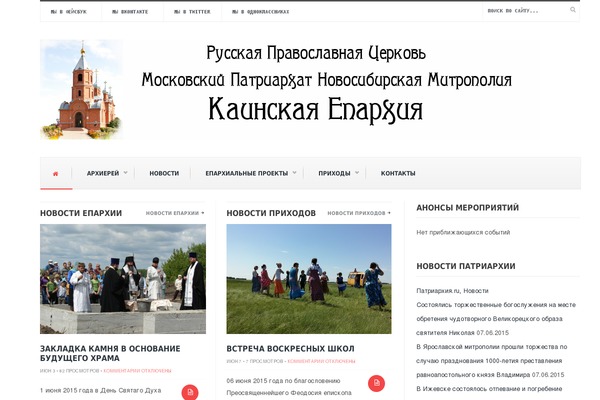Screen dimensions: 600x400
Task: Expand the Приходы menu arrow
Action: tap(357, 173)
